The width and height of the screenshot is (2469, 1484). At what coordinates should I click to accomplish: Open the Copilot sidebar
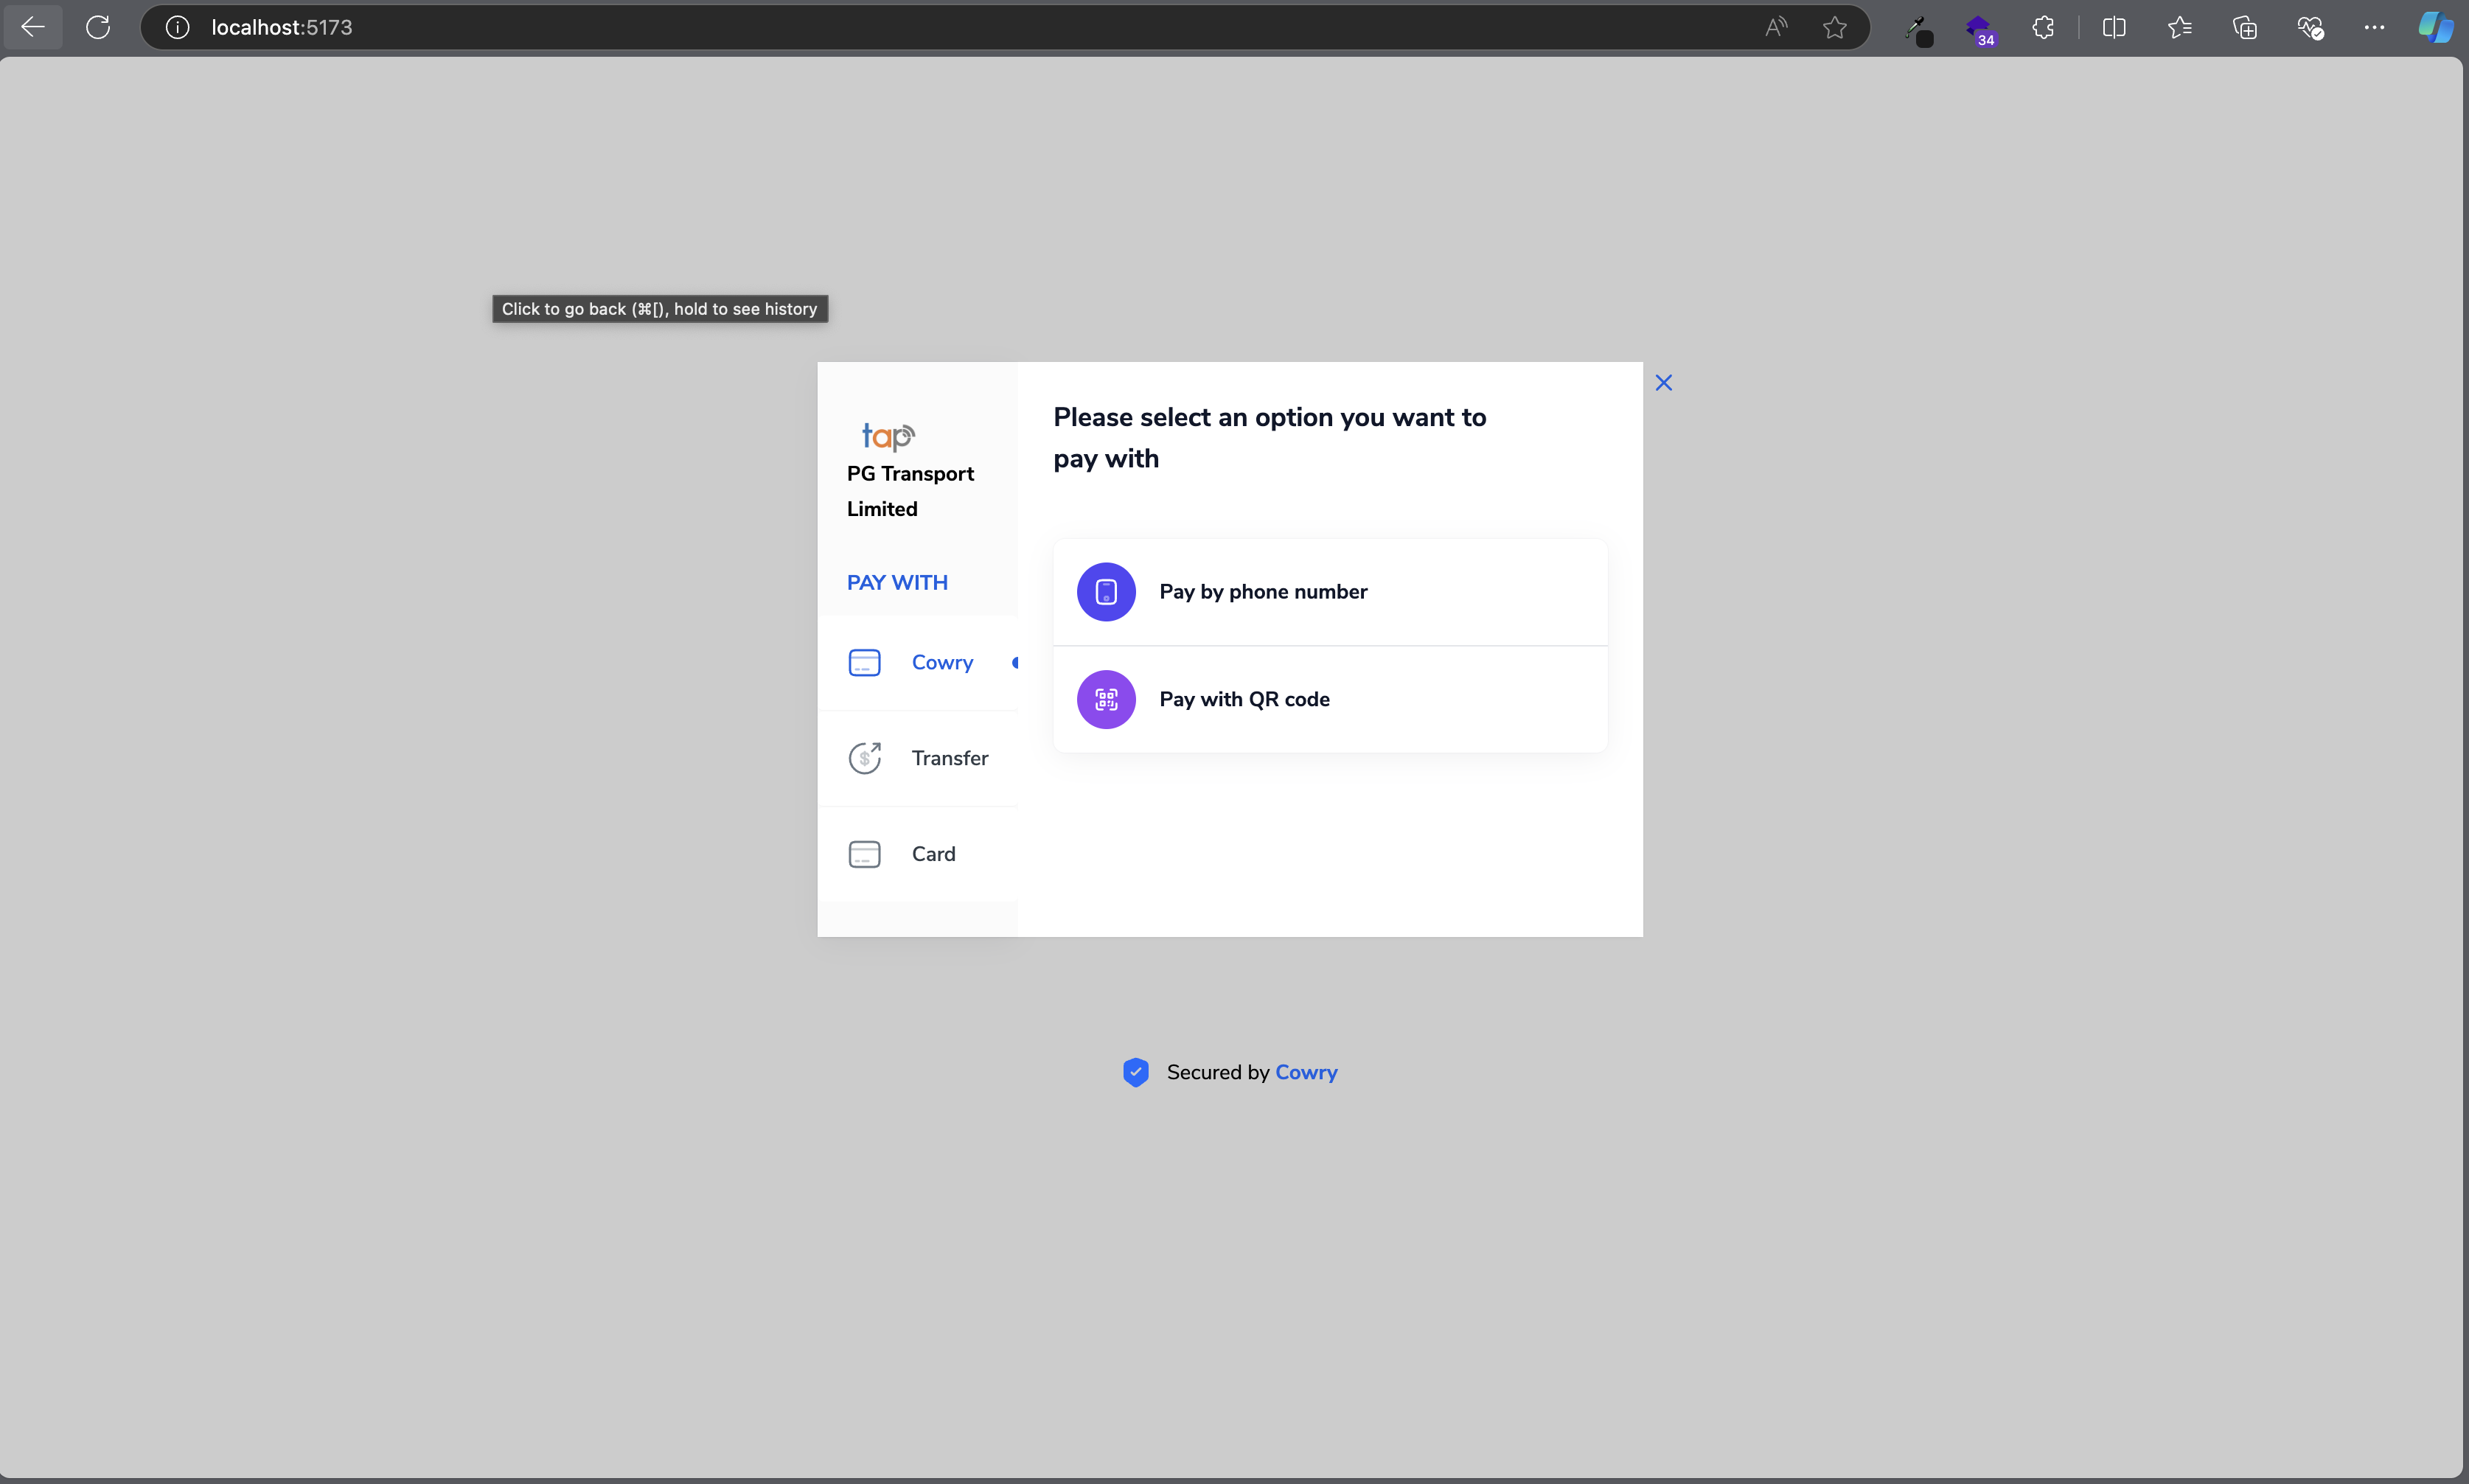(x=2435, y=27)
